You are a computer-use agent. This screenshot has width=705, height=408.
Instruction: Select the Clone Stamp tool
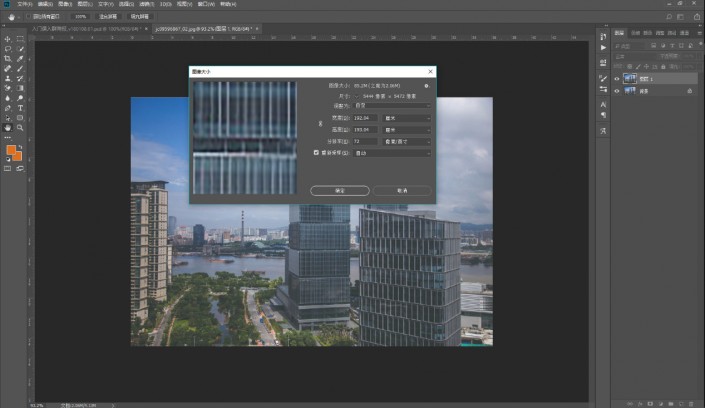click(x=8, y=79)
